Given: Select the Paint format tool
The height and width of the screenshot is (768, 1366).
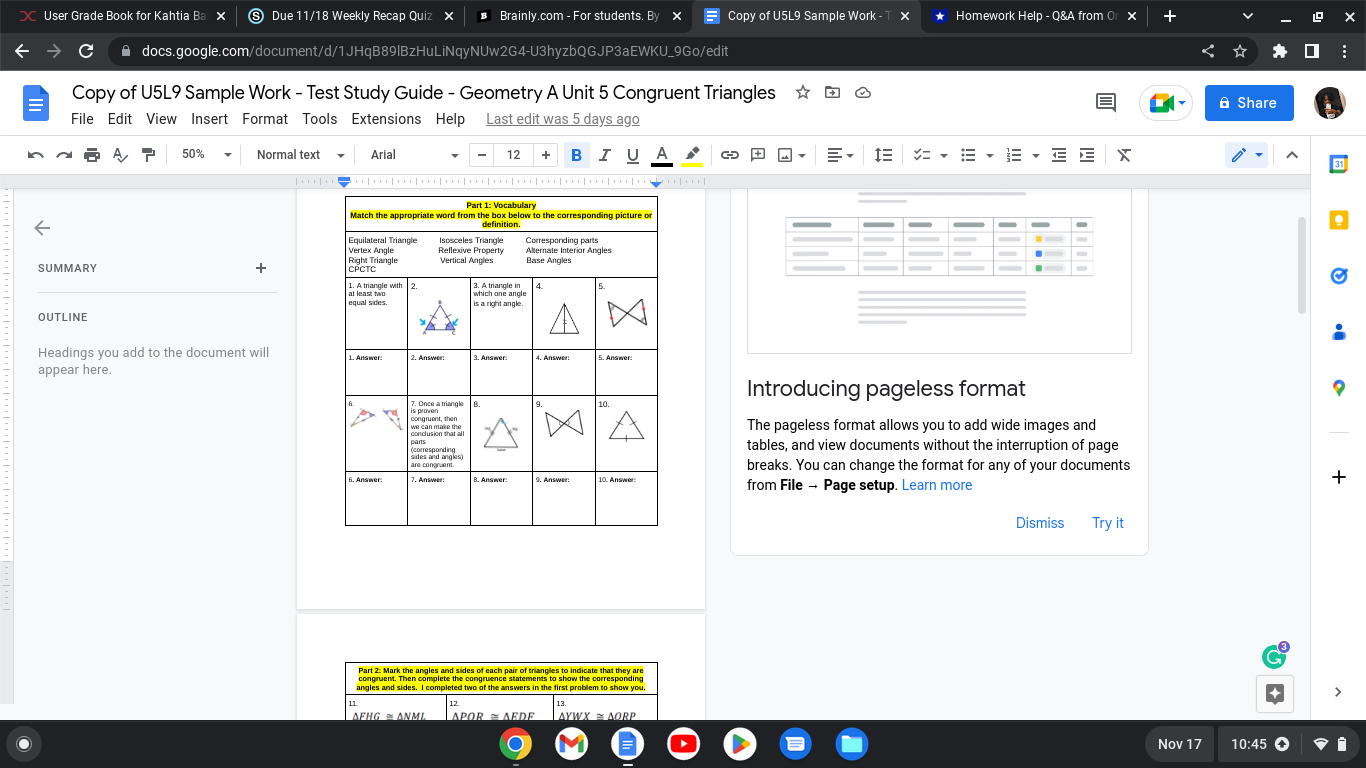Looking at the screenshot, I should pos(148,154).
